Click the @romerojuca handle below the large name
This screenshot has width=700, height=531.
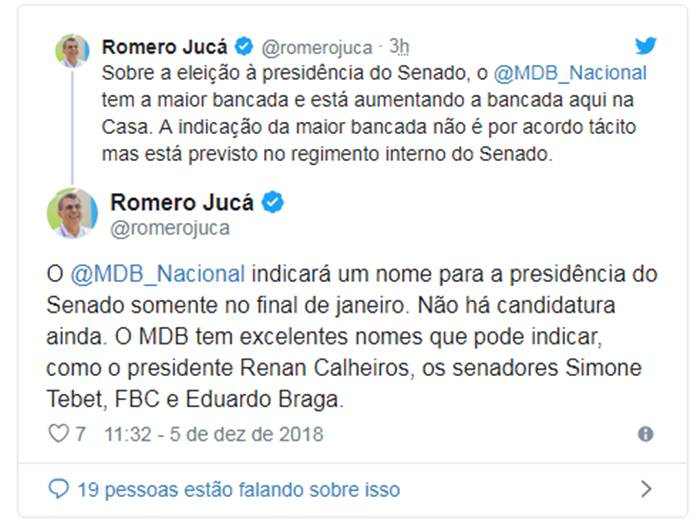(170, 229)
